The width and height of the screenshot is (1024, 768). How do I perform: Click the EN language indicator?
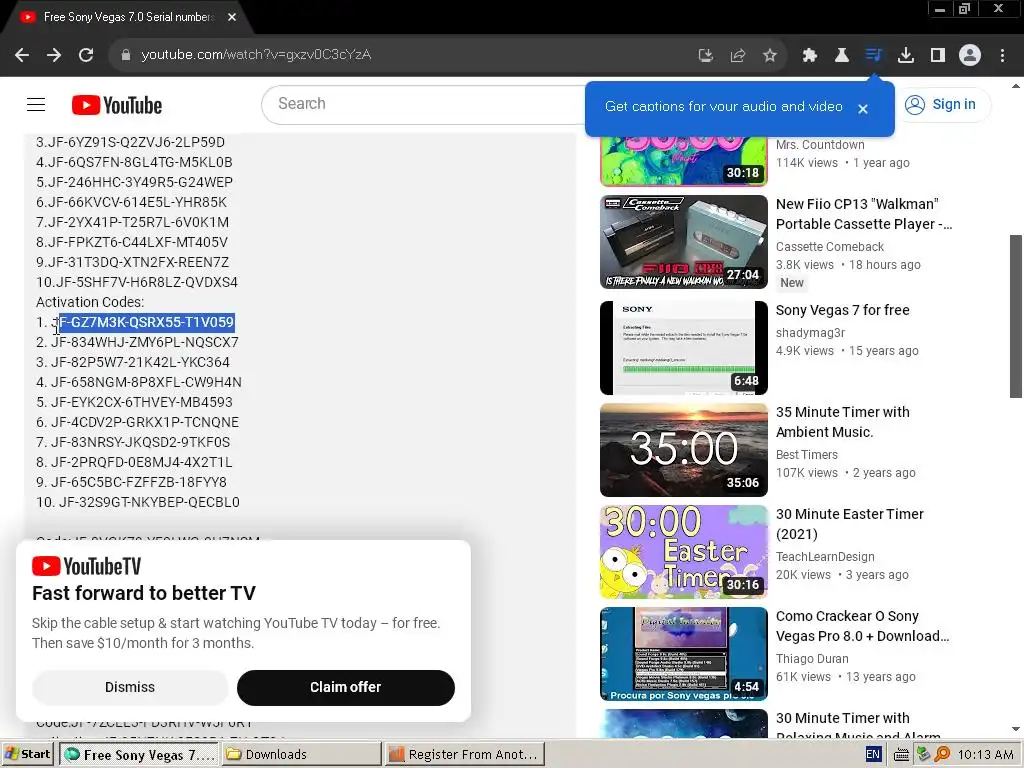click(x=872, y=754)
